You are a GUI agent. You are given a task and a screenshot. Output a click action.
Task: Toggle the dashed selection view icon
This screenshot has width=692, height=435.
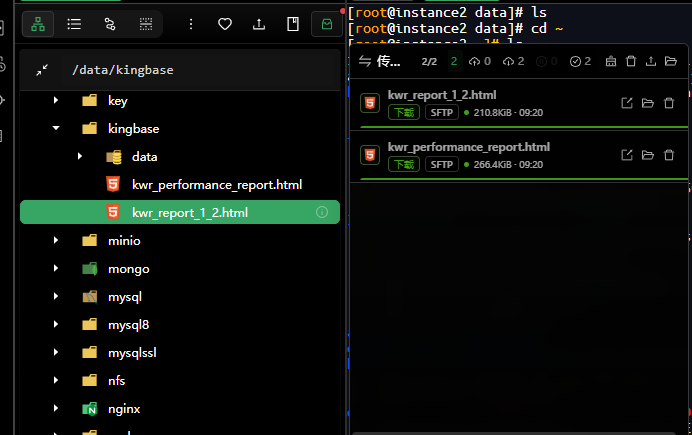click(x=146, y=24)
